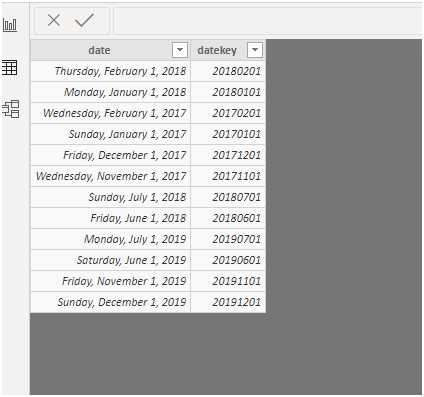Commit formula with the checkmark icon
424x397 pixels.
tap(84, 20)
